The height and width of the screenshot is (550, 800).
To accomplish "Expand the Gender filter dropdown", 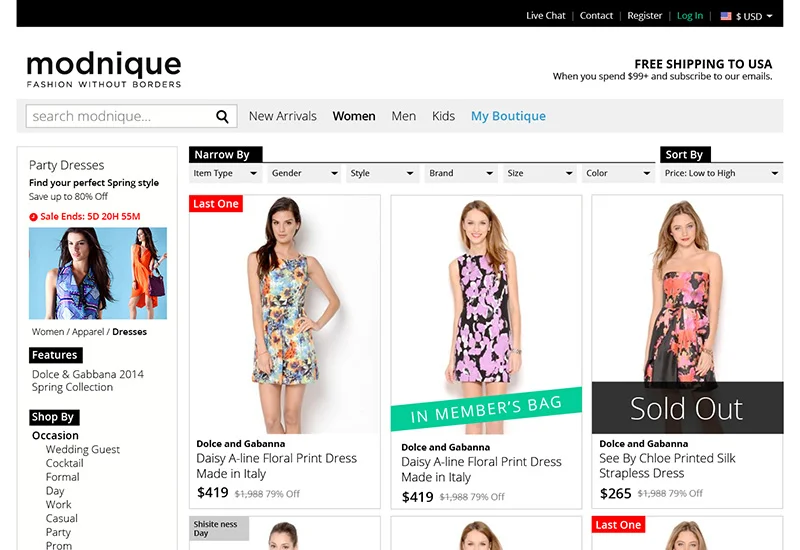I will [x=304, y=173].
